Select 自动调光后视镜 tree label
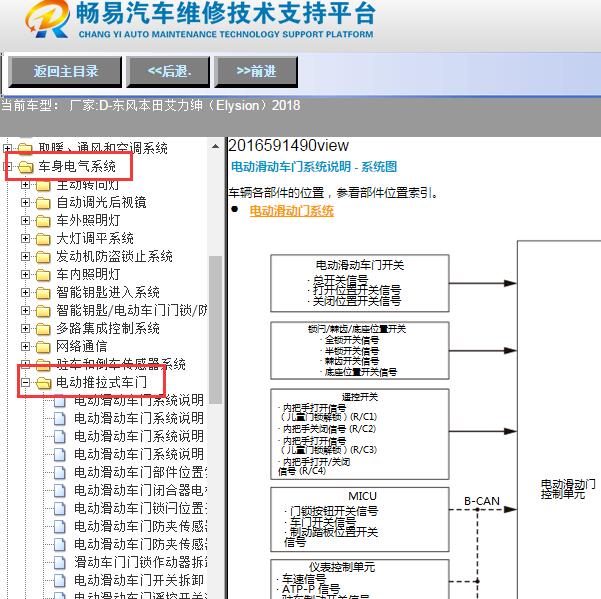Screen dimensions: 601x599 [101, 202]
